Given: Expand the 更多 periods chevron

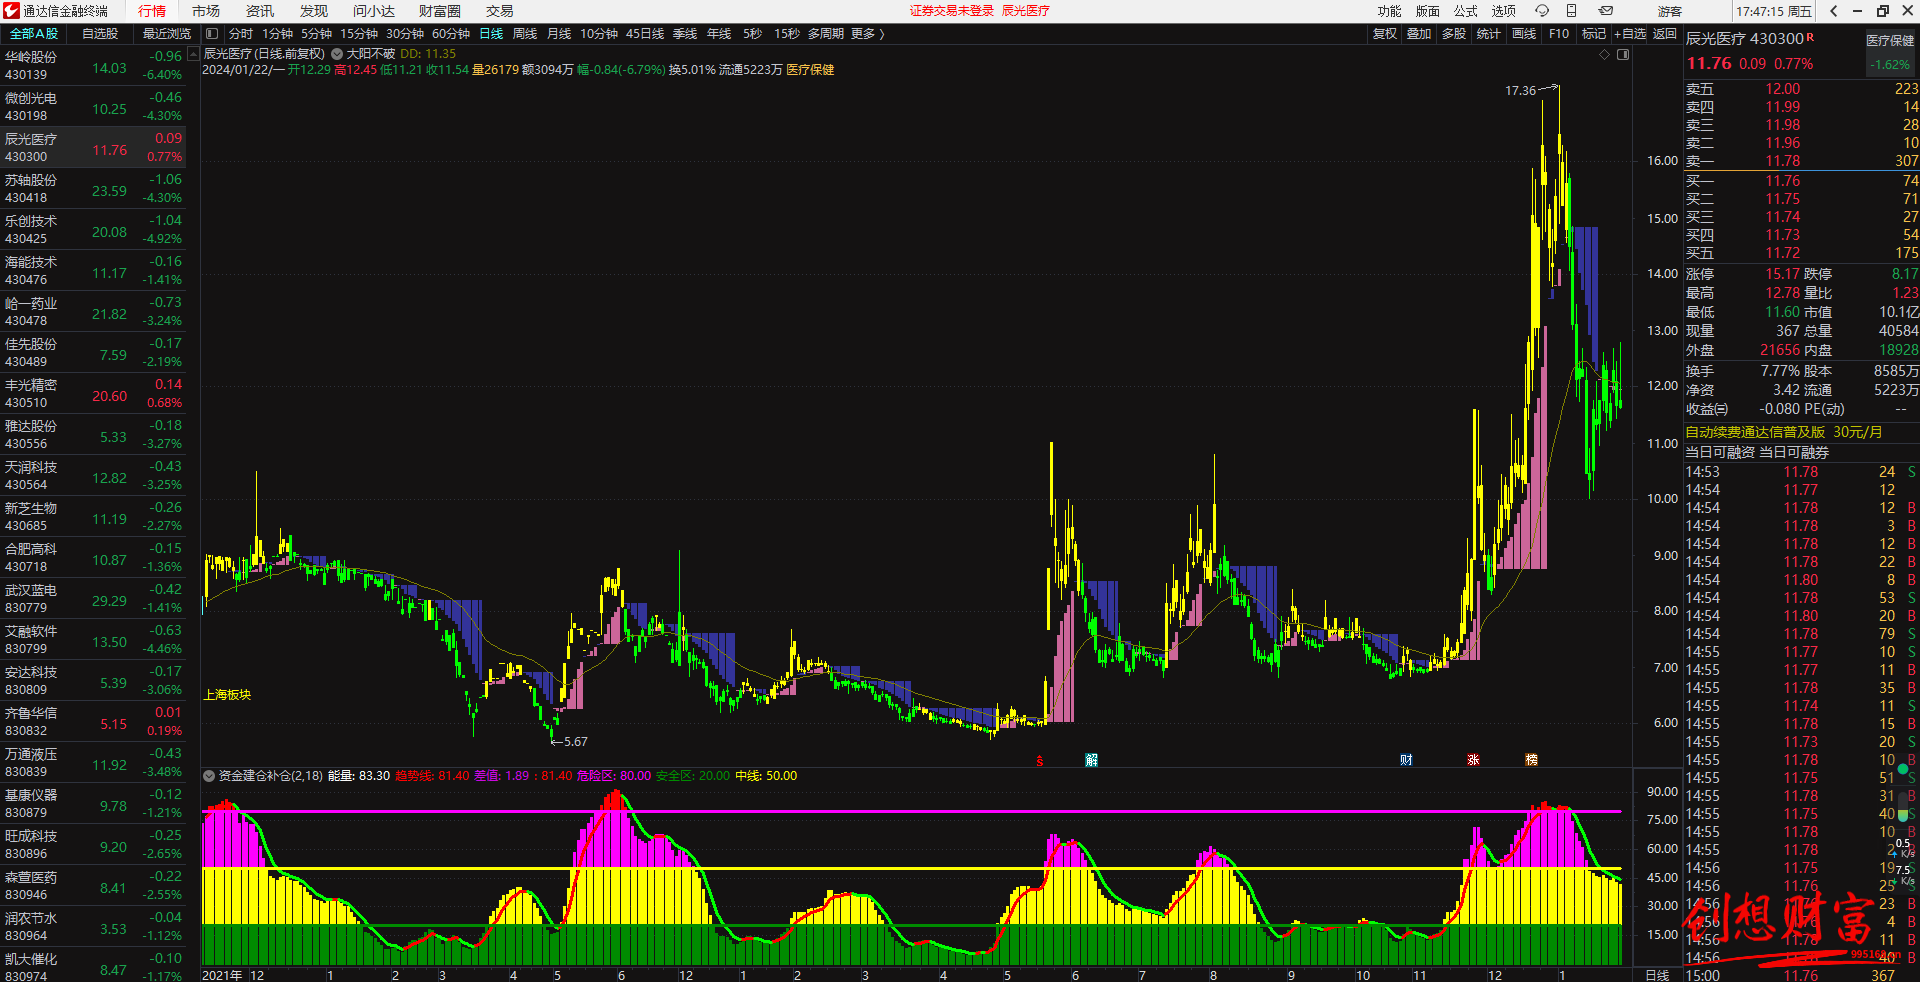Looking at the screenshot, I should pos(881,34).
